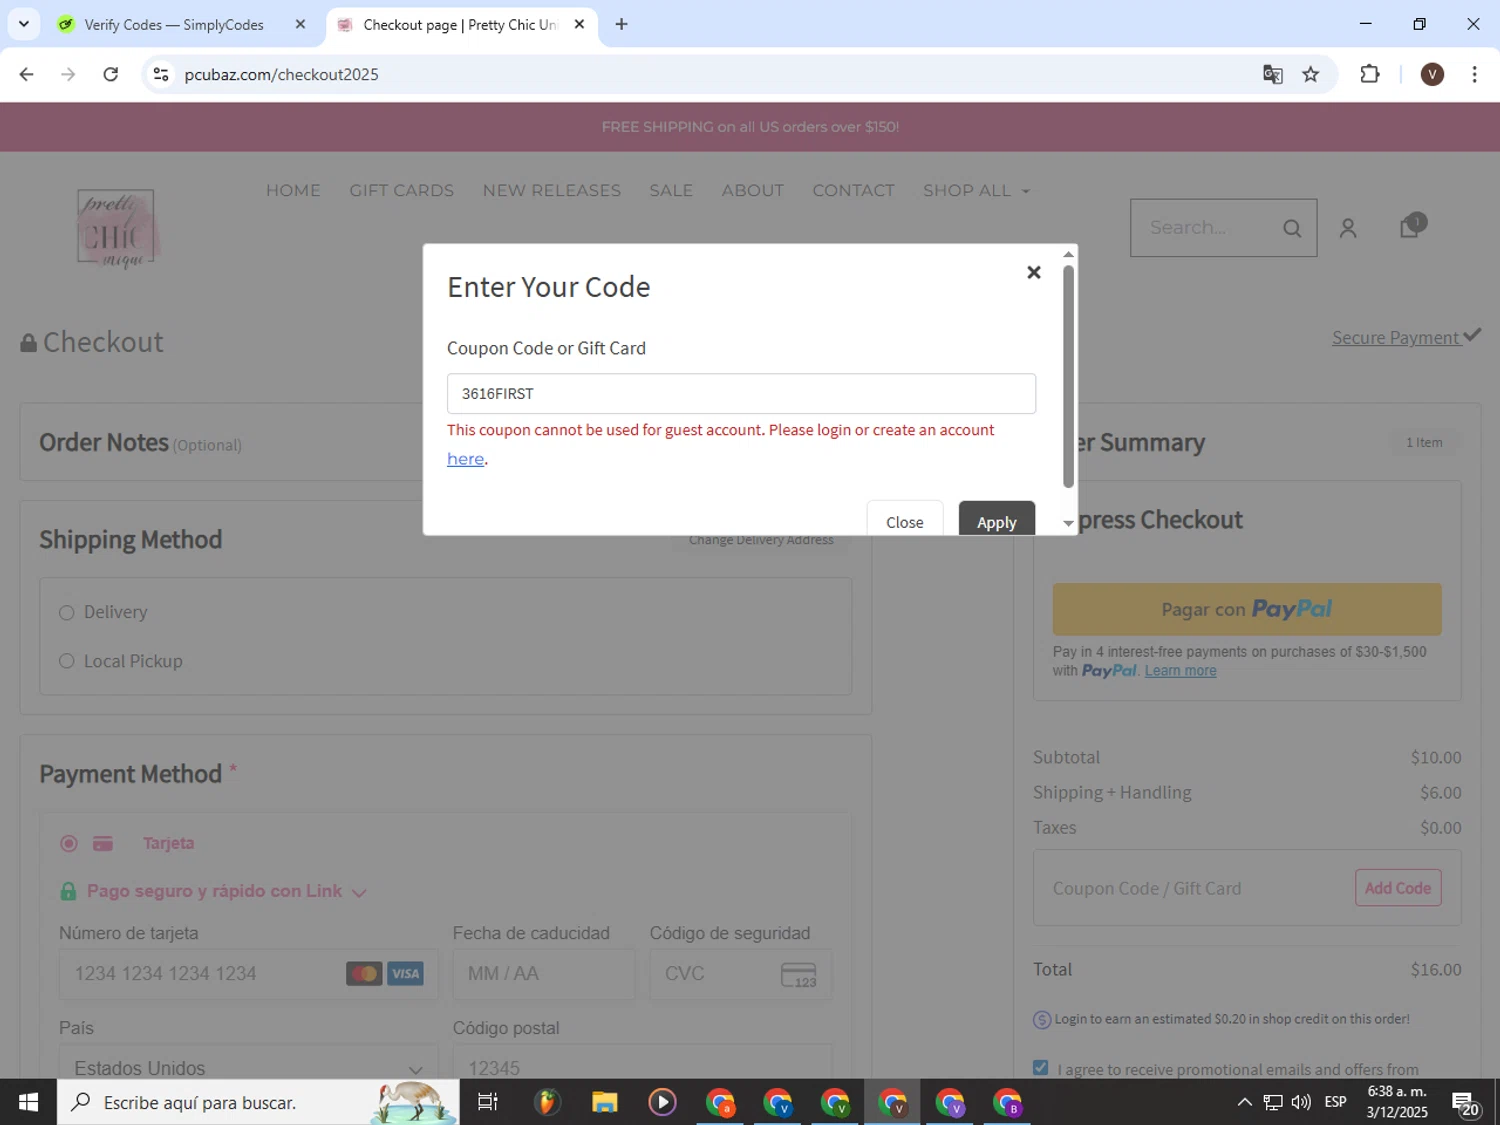The height and width of the screenshot is (1125, 1500).
Task: Close the Enter Your Code dialog with X
Action: tap(1034, 272)
